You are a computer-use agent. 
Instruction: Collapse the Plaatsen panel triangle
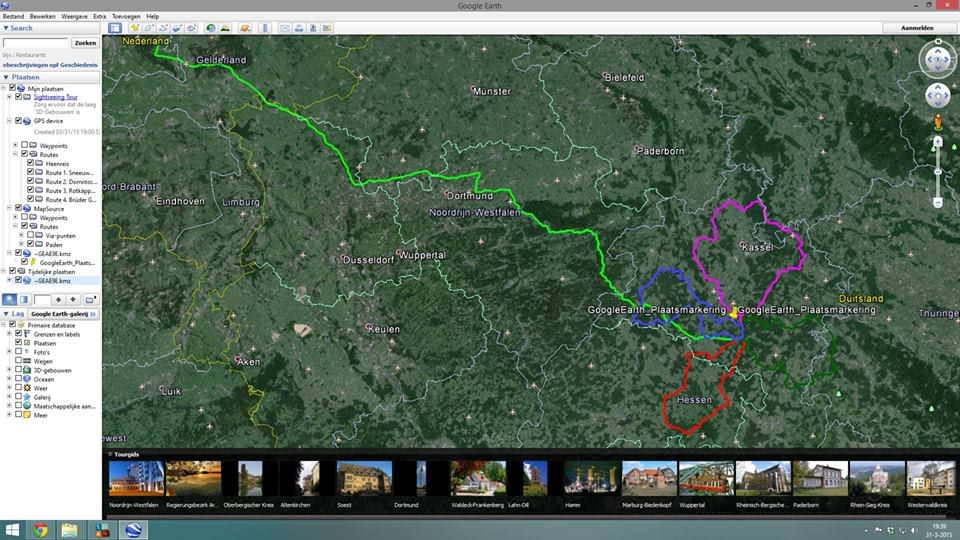(x=6, y=77)
